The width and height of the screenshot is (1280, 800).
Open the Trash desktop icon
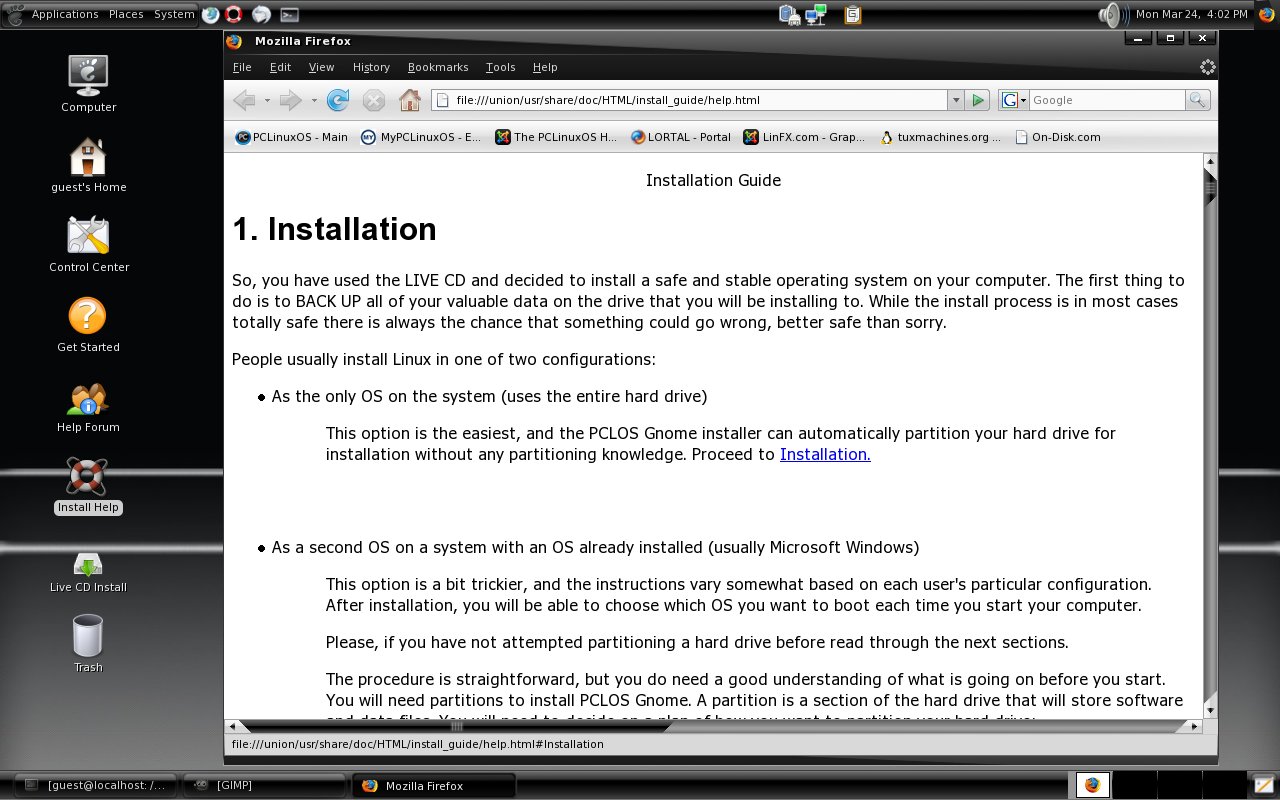(x=88, y=642)
